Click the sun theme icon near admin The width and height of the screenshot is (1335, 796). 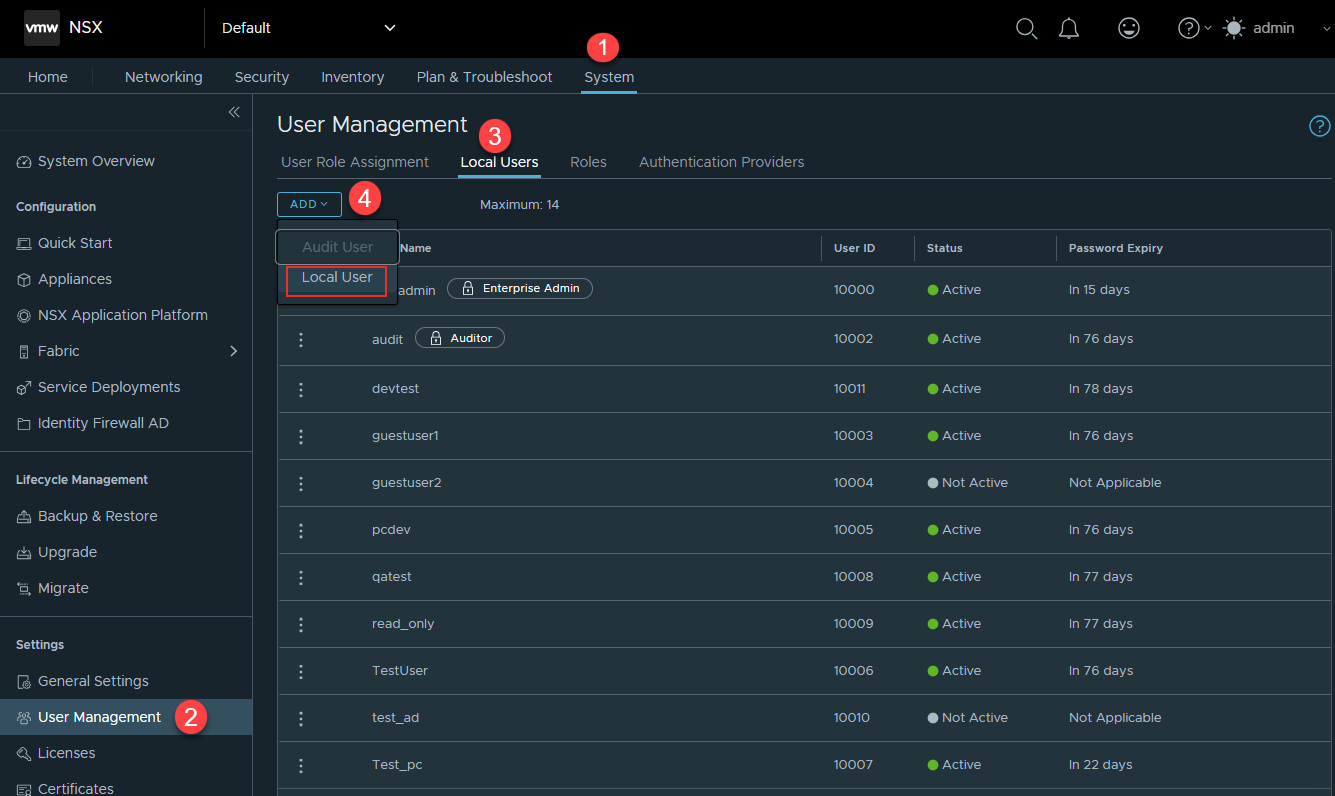coord(1234,28)
